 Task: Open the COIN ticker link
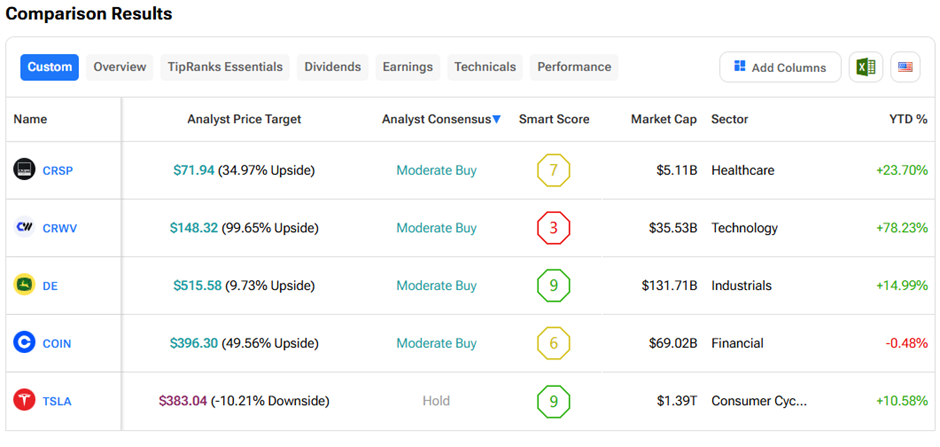click(57, 343)
